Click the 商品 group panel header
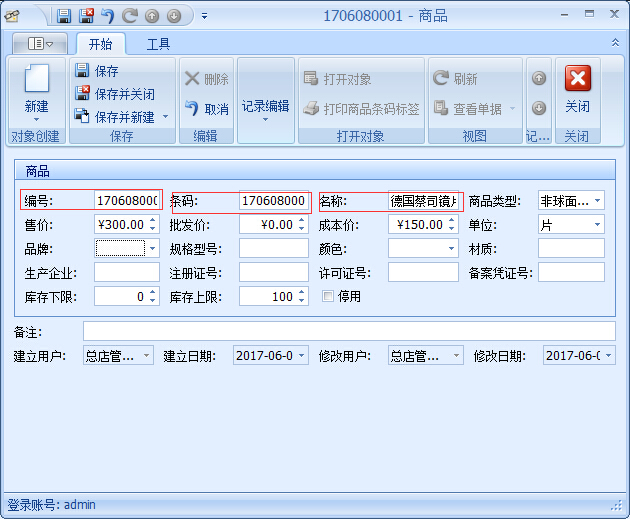 point(315,170)
